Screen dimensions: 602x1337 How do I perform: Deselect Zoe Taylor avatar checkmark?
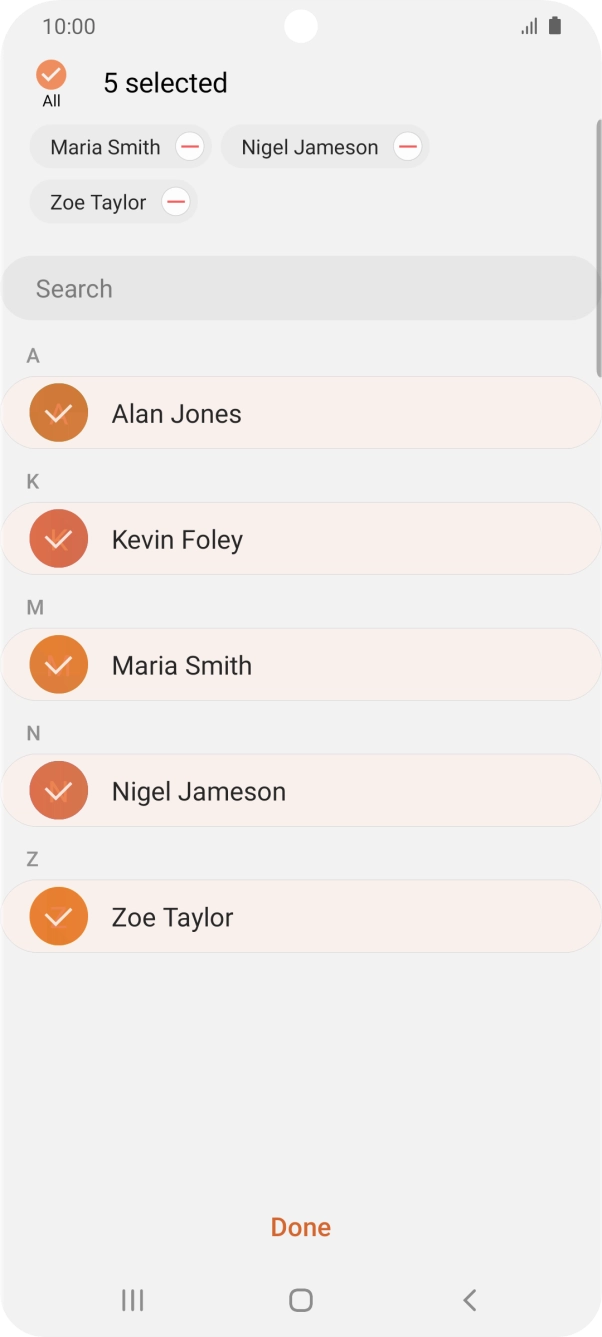pyautogui.click(x=59, y=917)
